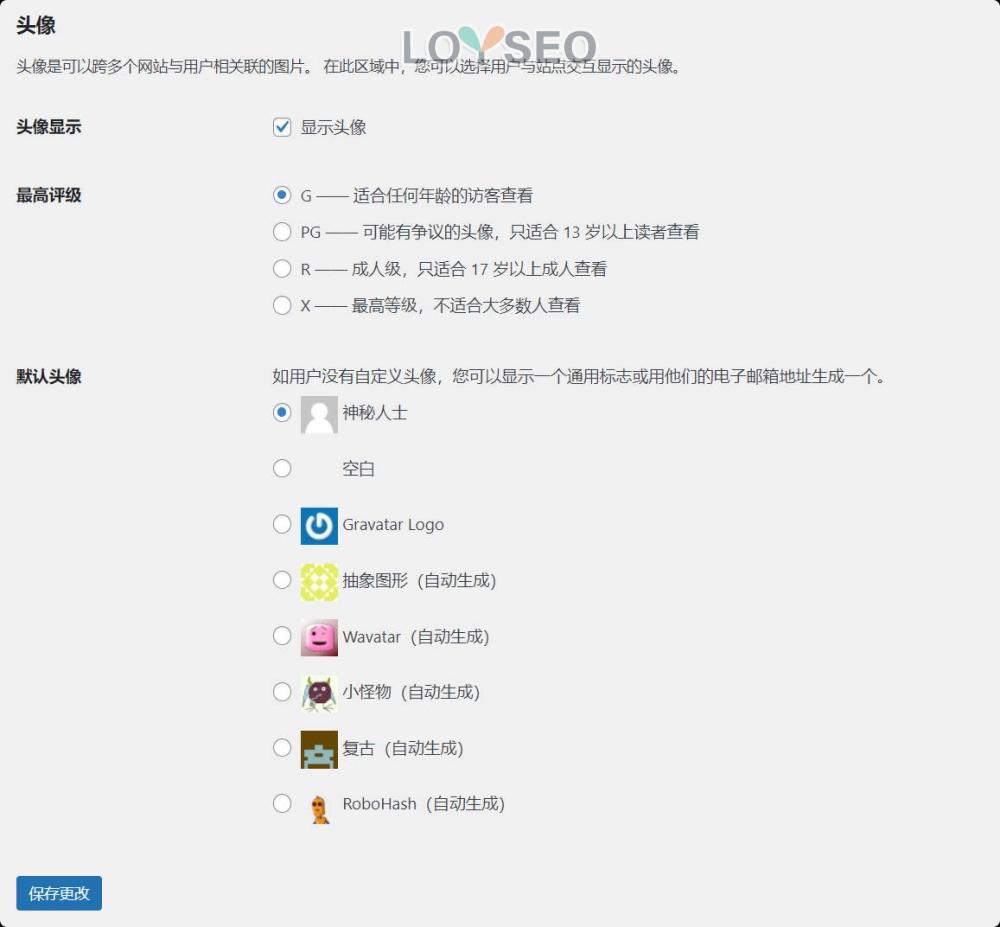
Task: Select 空白 as default avatar
Action: click(x=281, y=468)
